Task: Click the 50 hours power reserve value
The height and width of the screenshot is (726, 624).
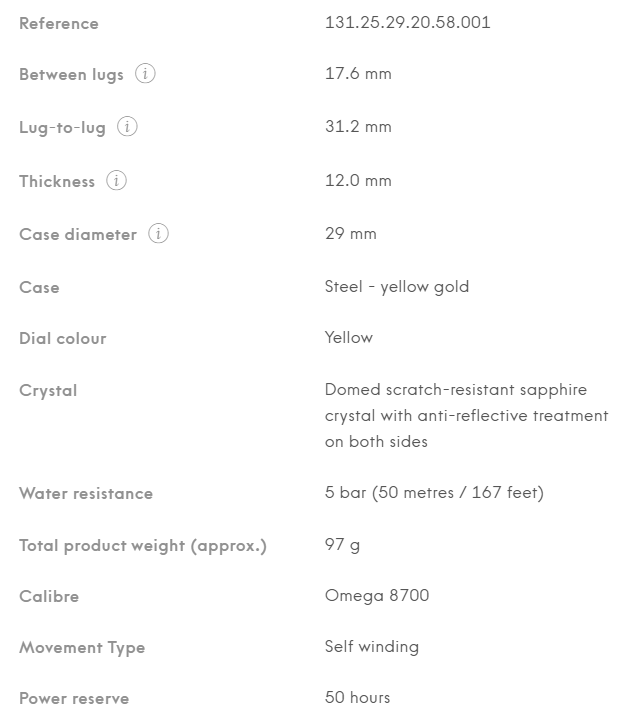Action: tap(358, 698)
